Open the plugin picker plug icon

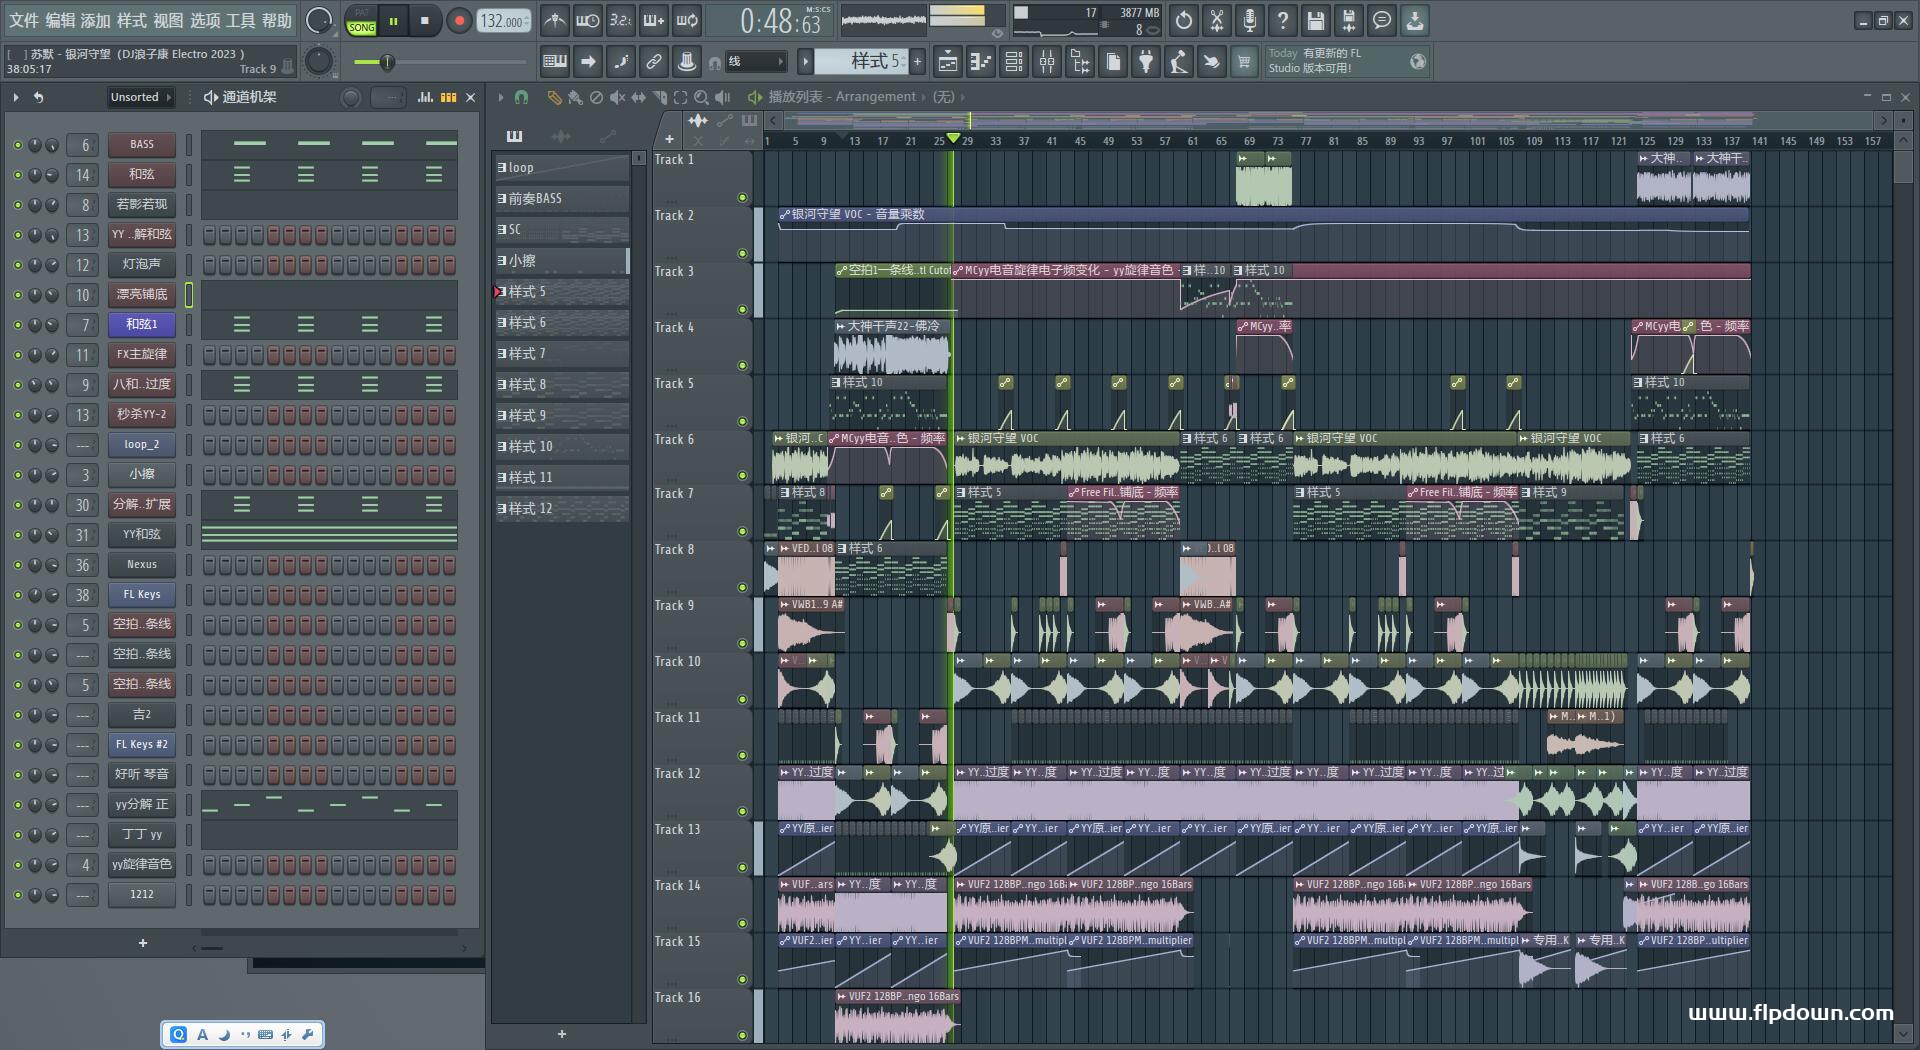click(1146, 62)
